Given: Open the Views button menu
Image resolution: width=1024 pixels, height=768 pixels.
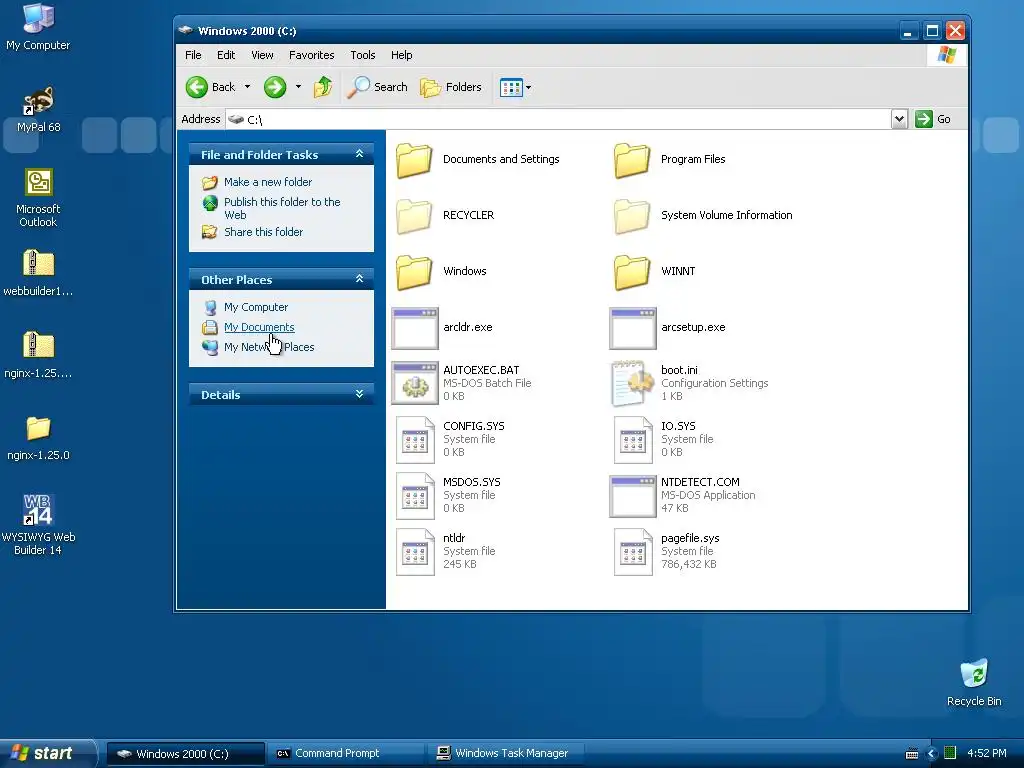Looking at the screenshot, I should coord(515,87).
